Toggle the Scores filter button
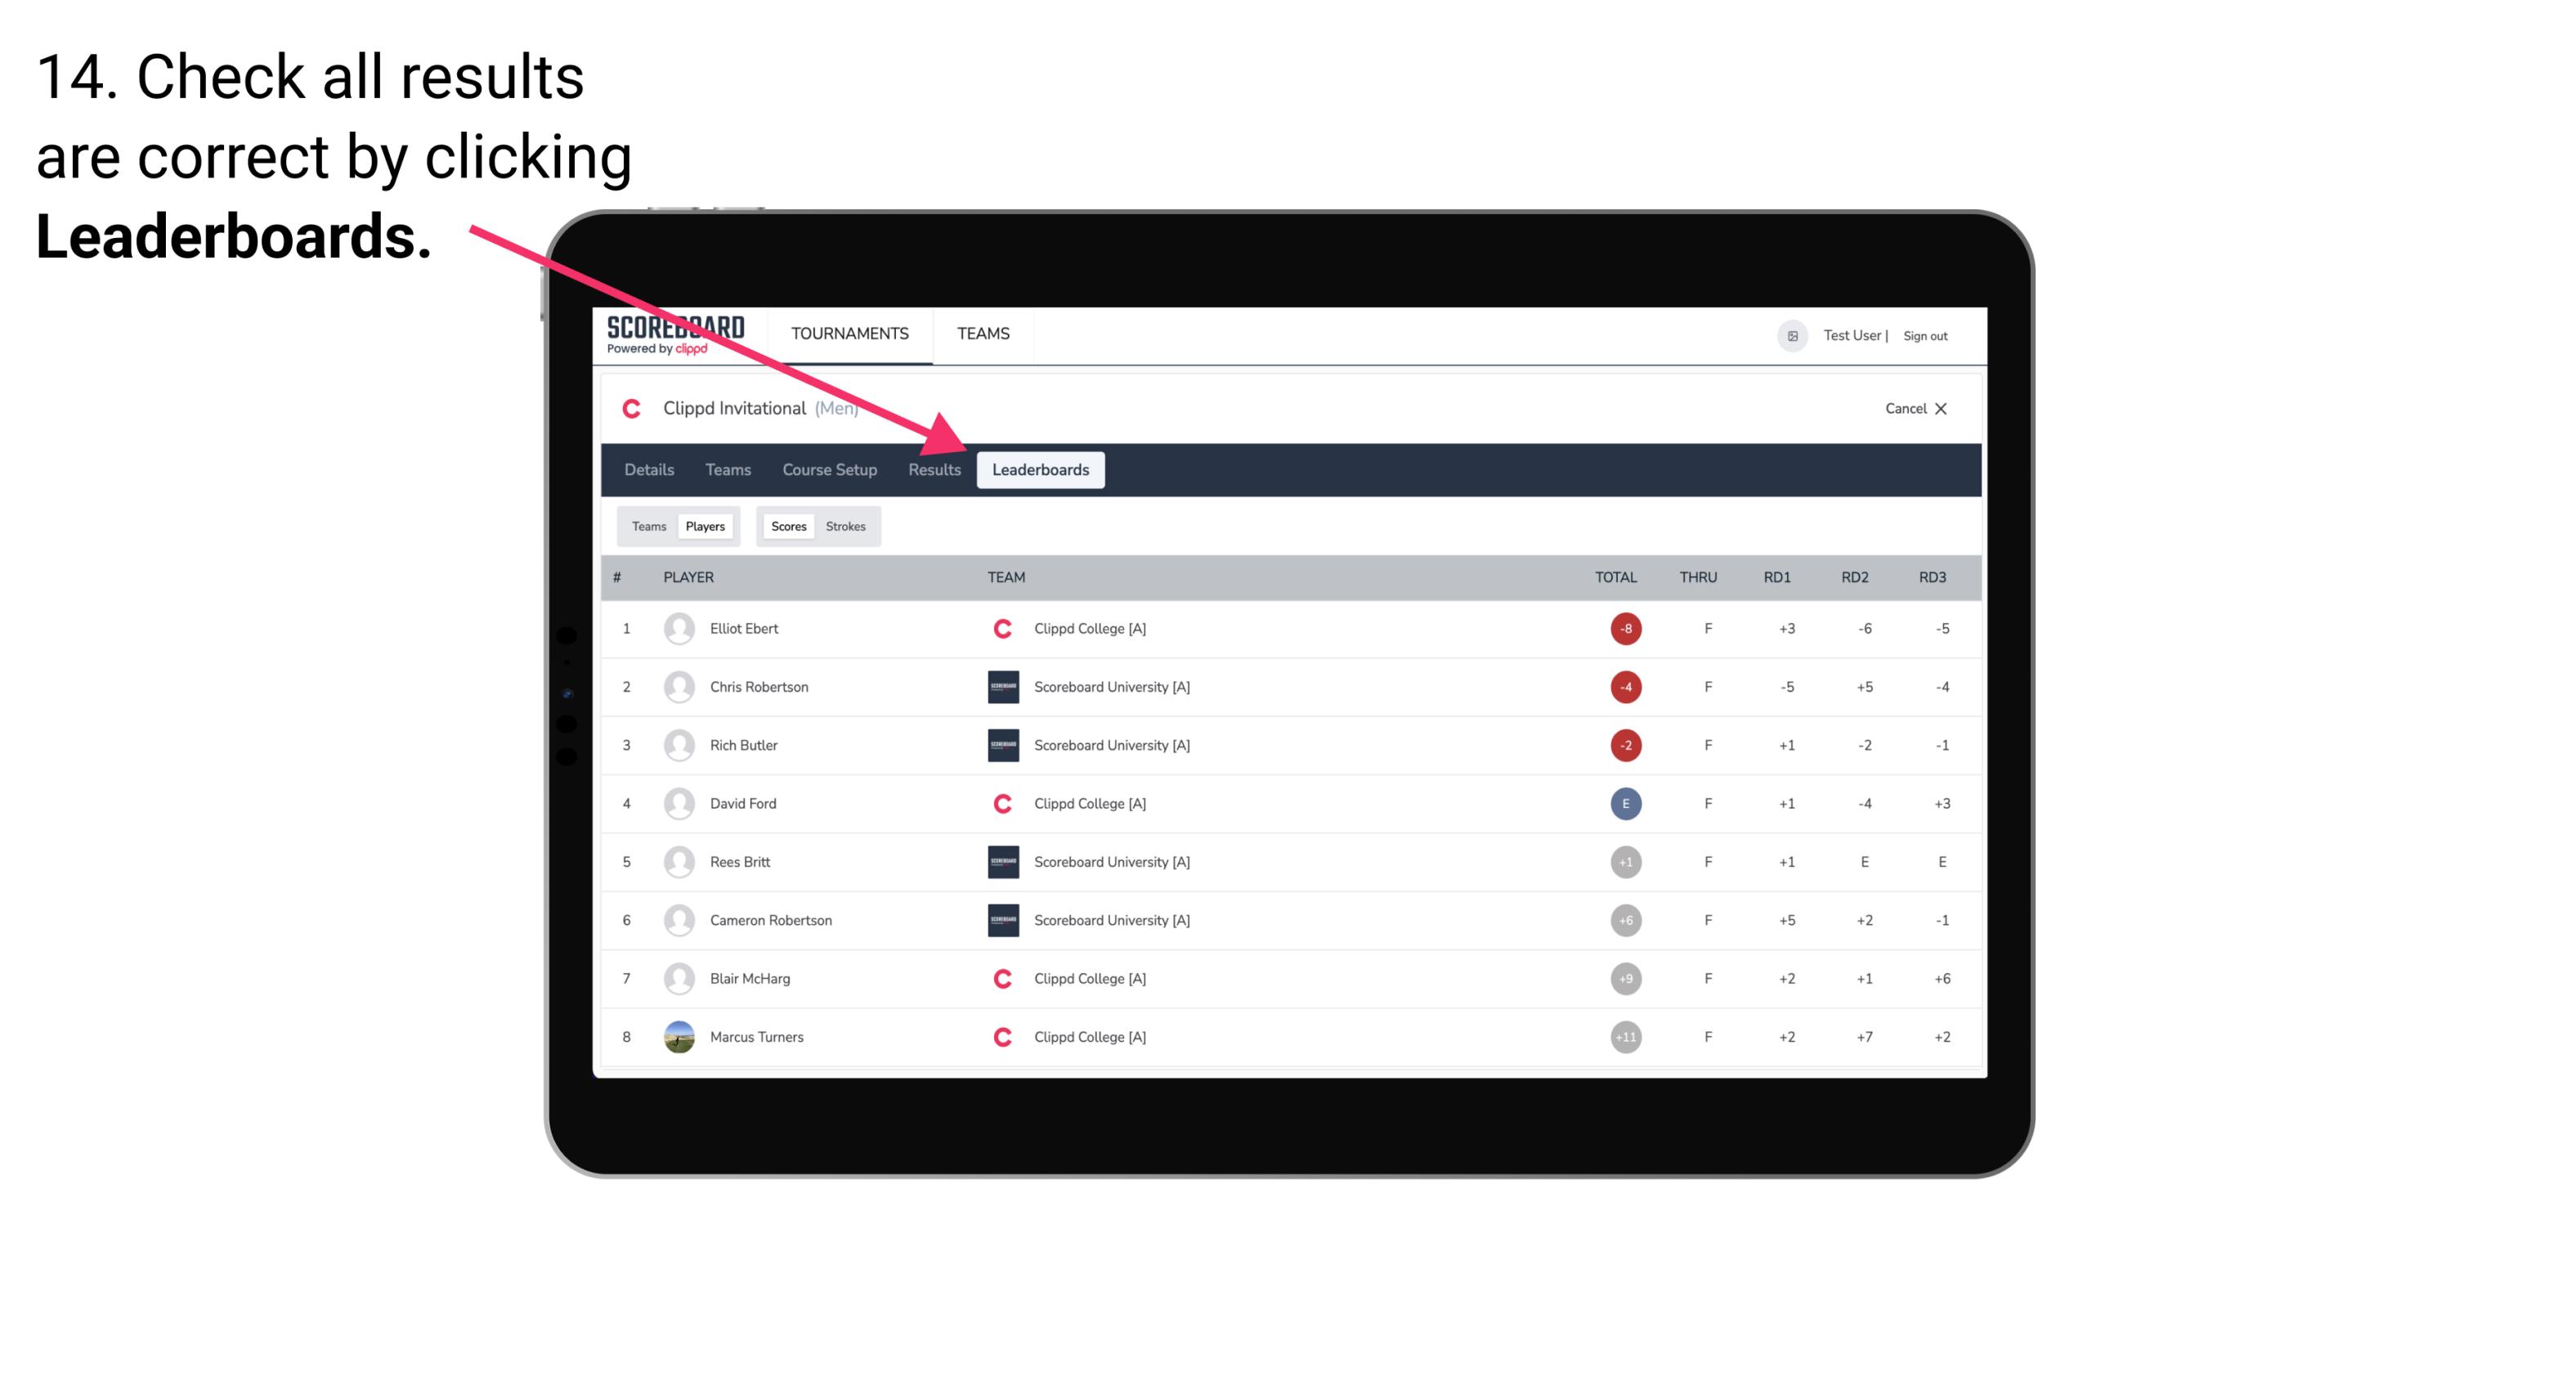 (x=786, y=526)
